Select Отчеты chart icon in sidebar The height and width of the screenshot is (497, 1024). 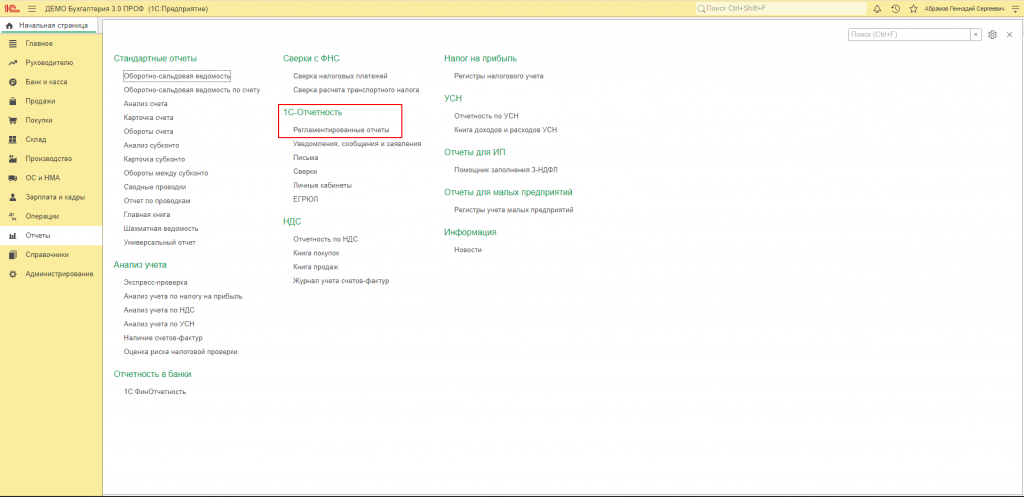click(12, 235)
